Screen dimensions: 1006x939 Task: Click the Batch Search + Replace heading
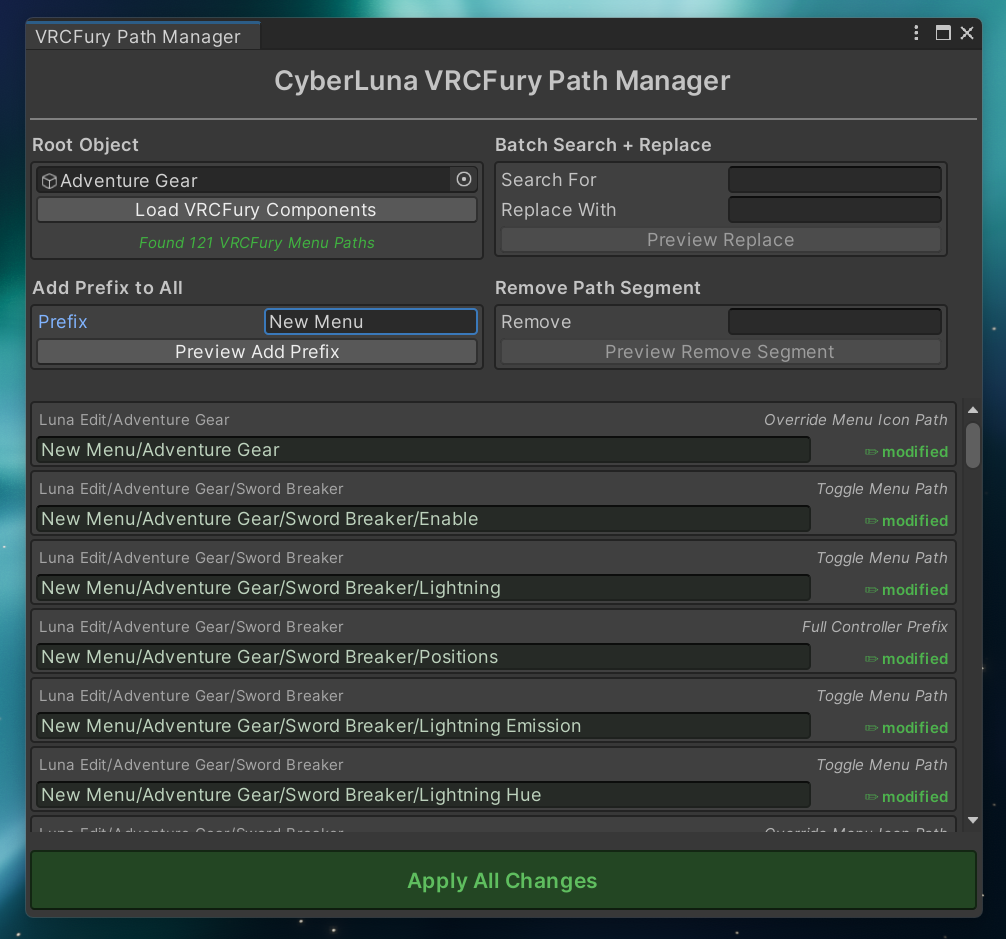click(x=603, y=144)
